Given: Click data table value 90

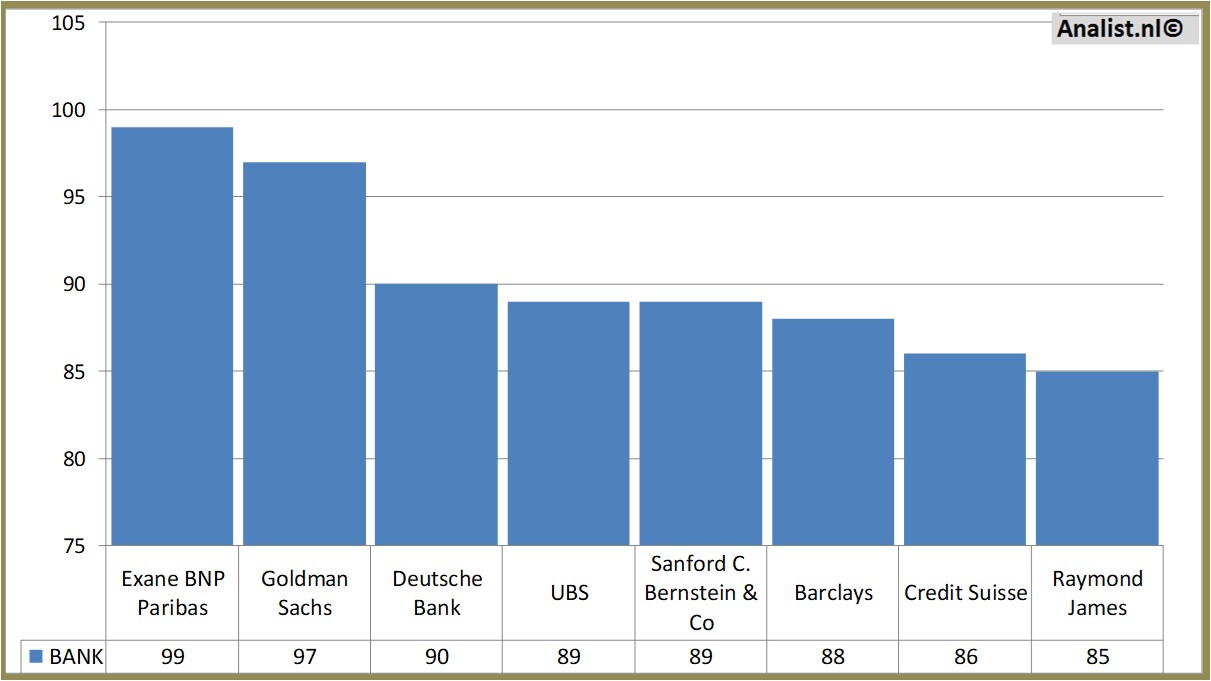Looking at the screenshot, I should [x=436, y=657].
